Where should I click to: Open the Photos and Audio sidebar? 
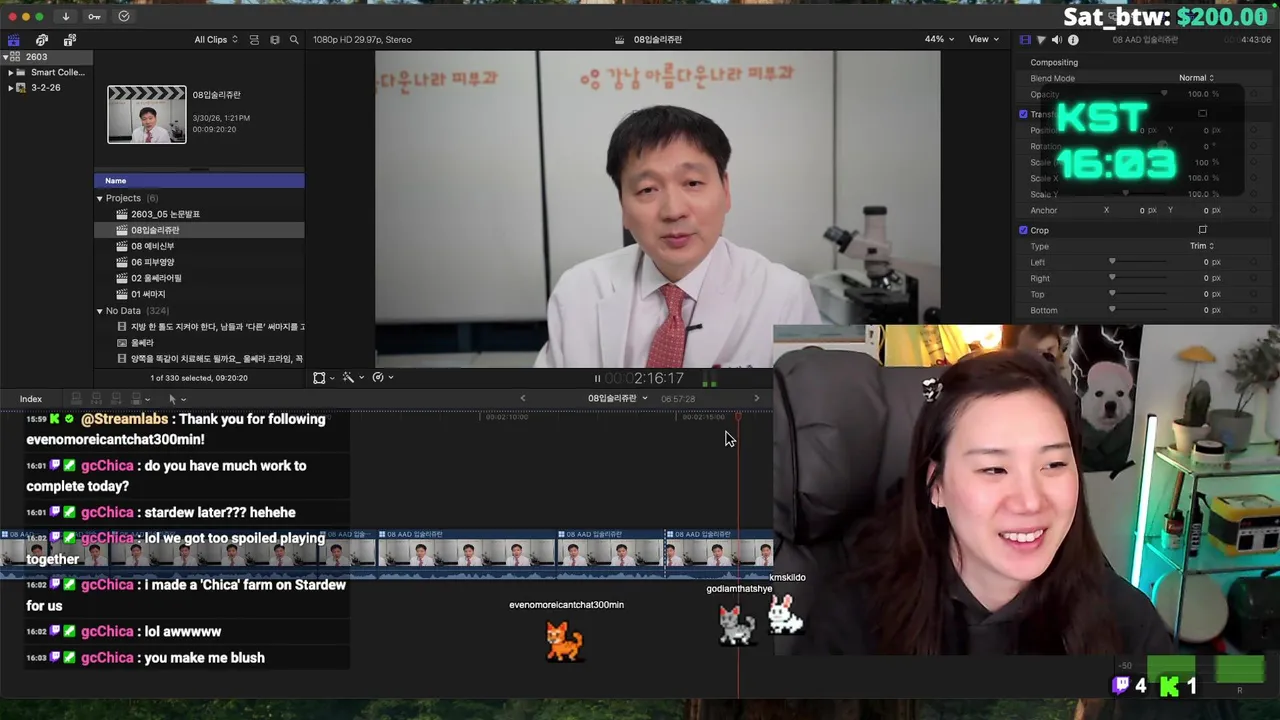[x=42, y=40]
